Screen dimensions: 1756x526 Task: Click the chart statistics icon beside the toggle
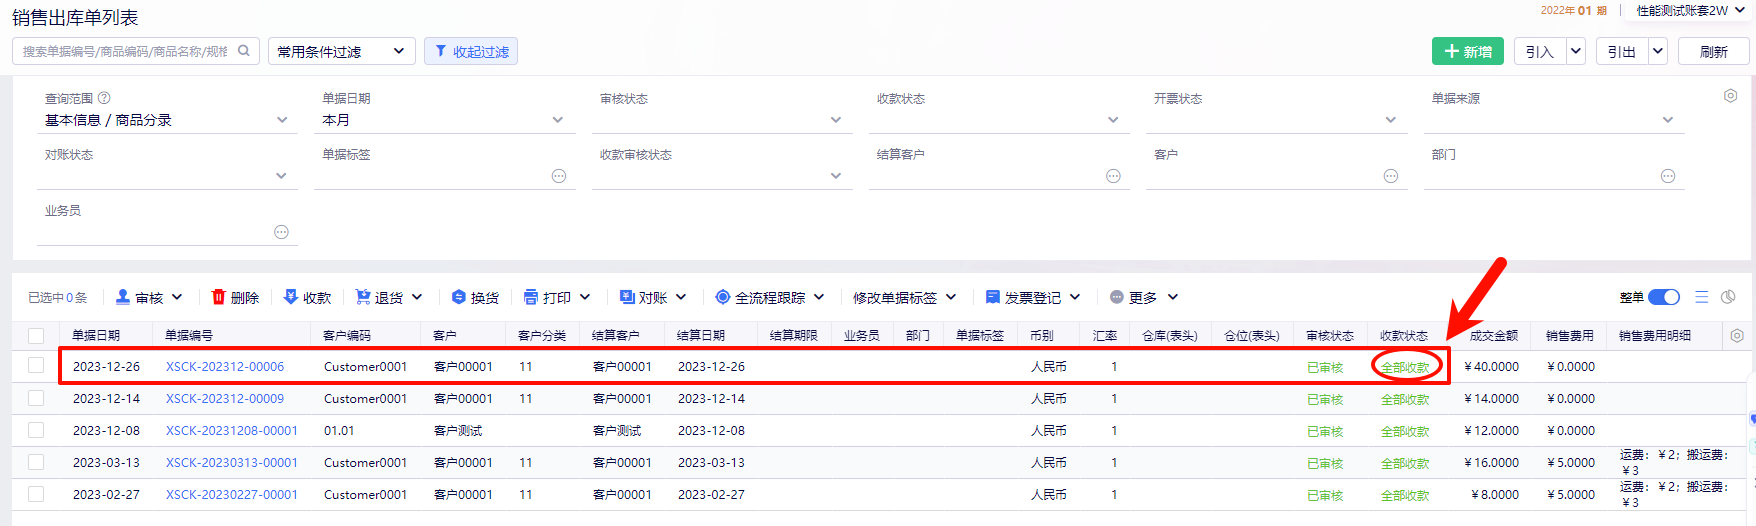1728,297
